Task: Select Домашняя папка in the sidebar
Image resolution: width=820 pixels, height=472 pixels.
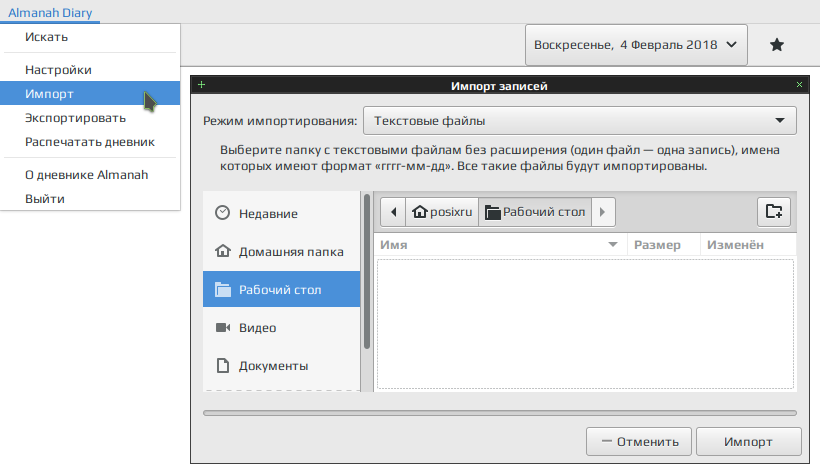Action: pyautogui.click(x=281, y=251)
